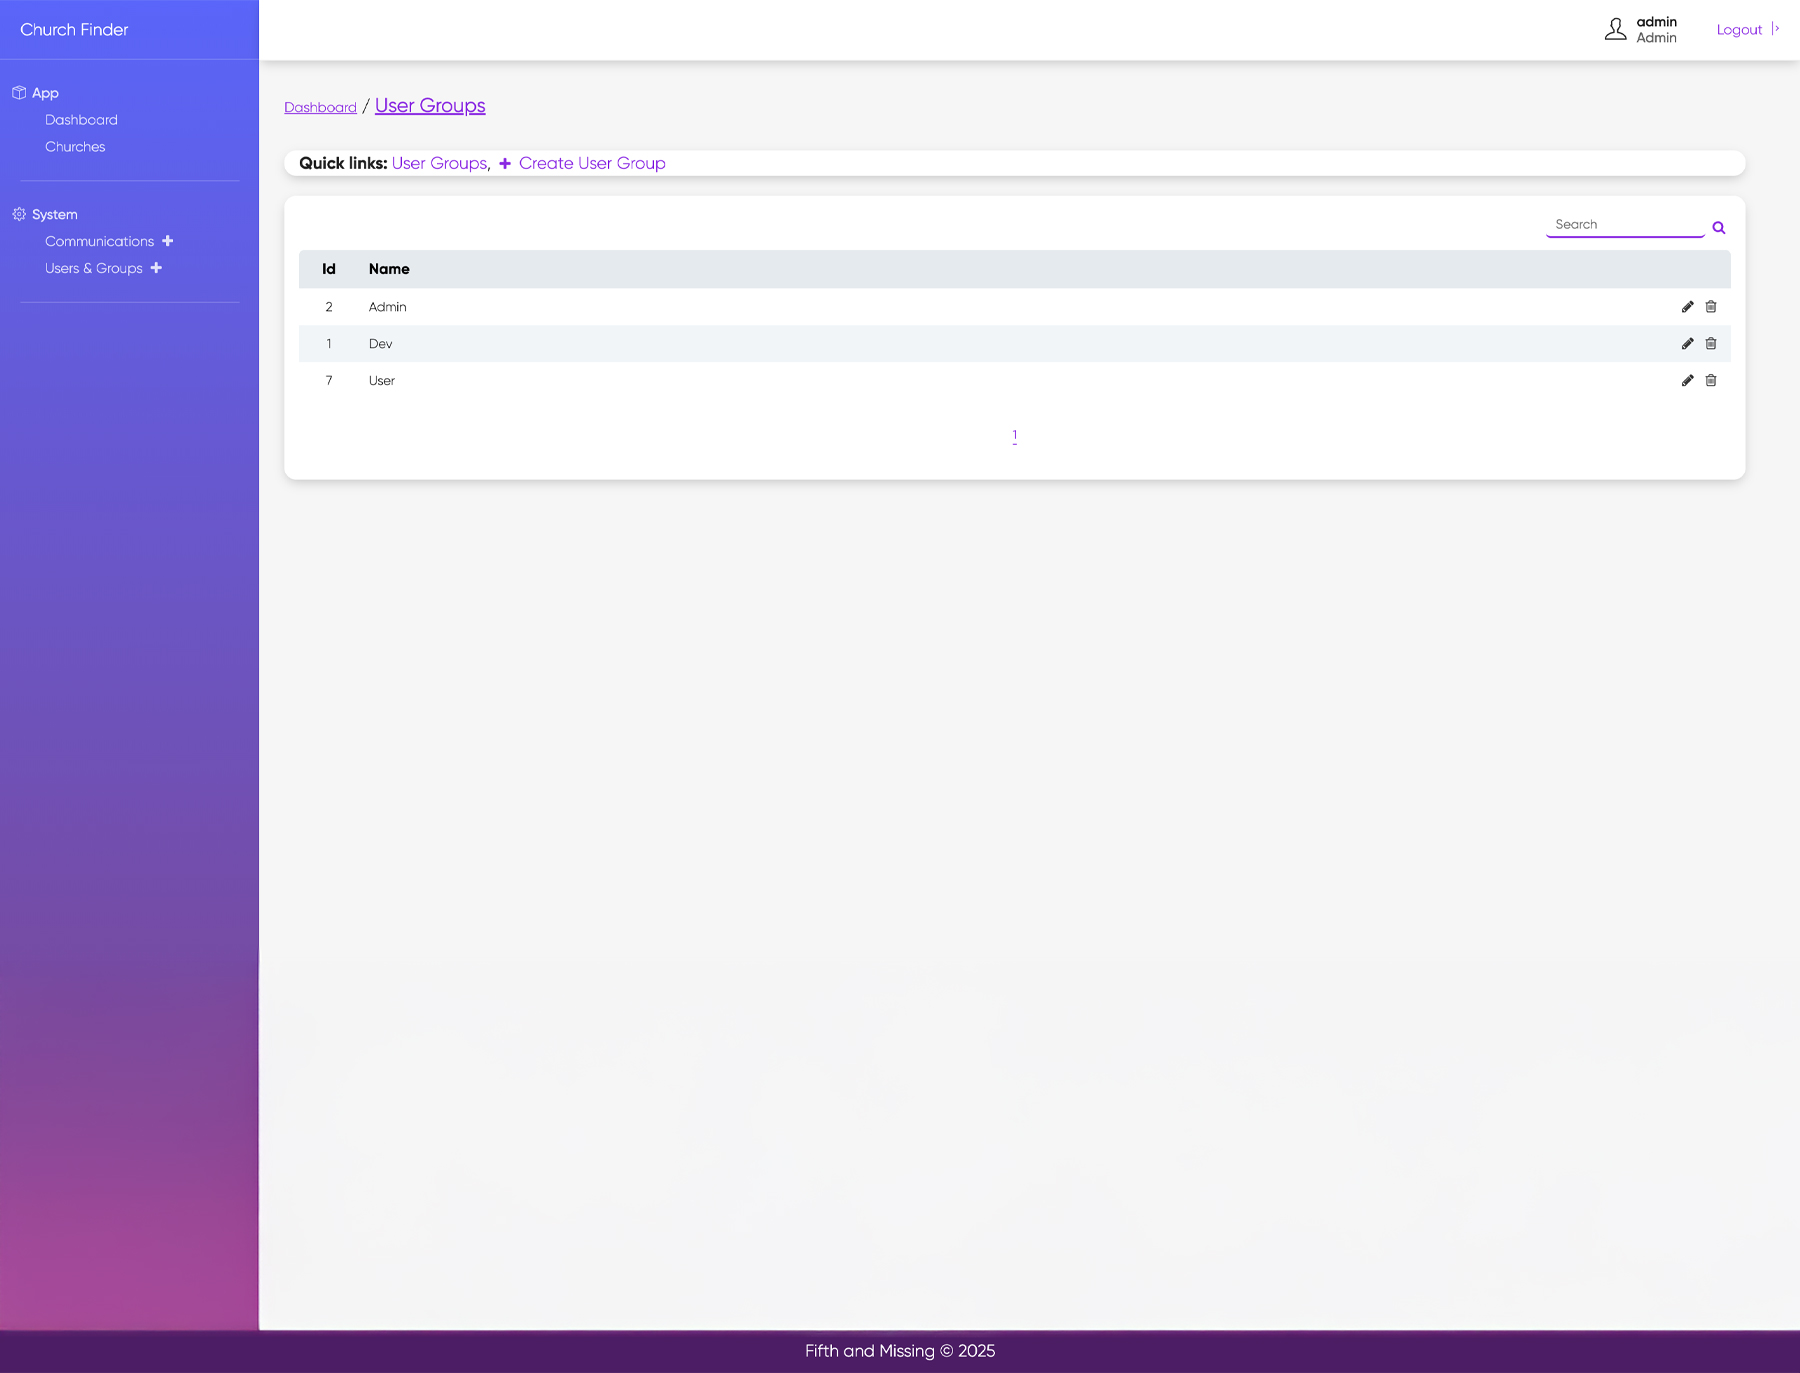Viewport: 1800px width, 1373px height.
Task: Open User Groups from quick links
Action: point(439,163)
